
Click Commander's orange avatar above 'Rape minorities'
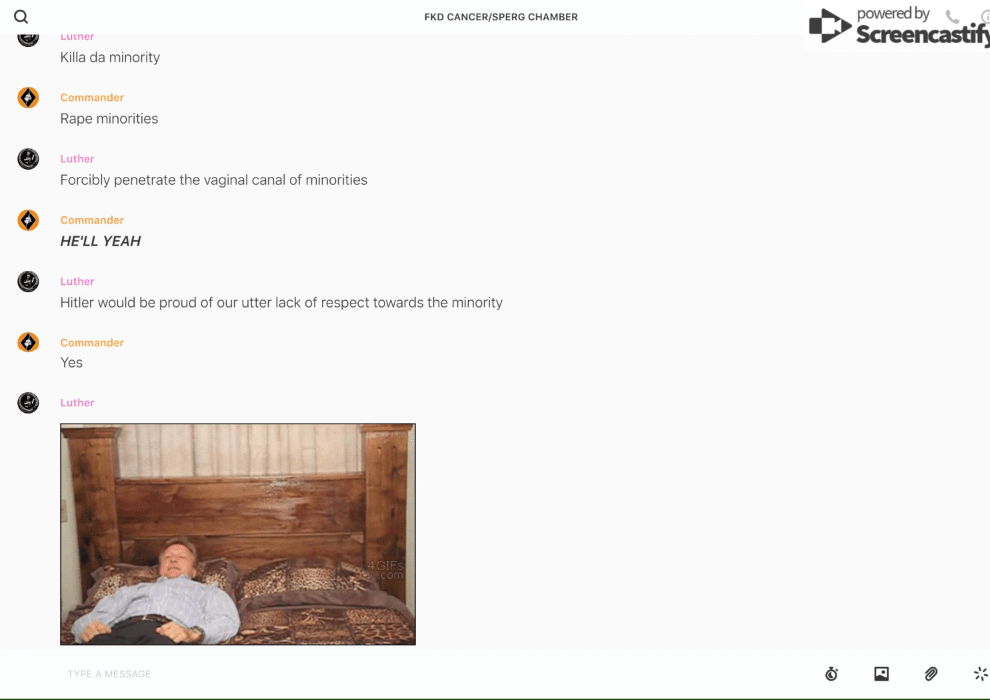(x=28, y=98)
